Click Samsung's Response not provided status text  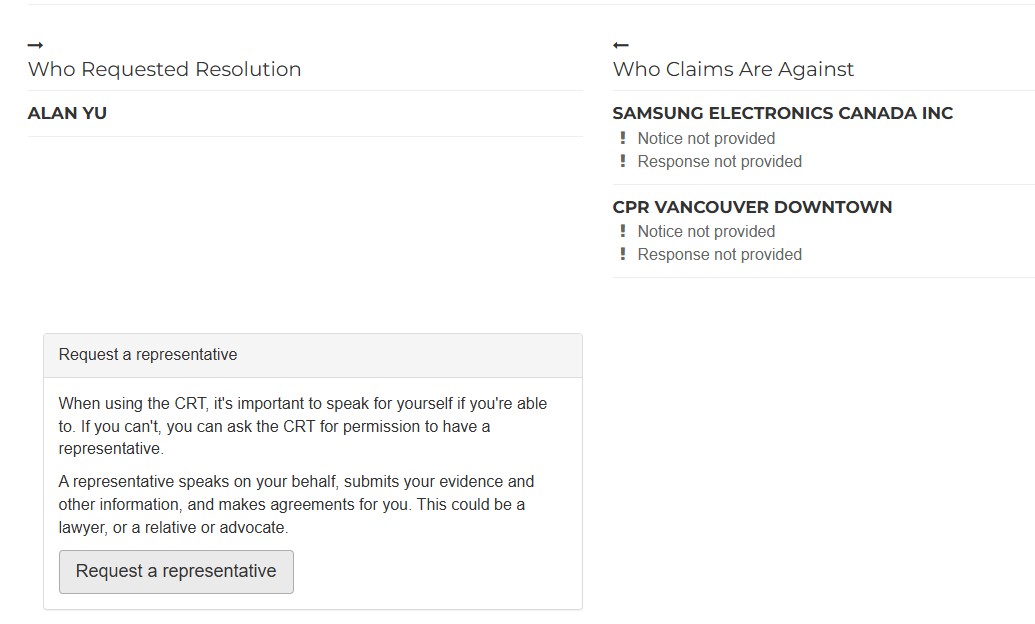(719, 161)
